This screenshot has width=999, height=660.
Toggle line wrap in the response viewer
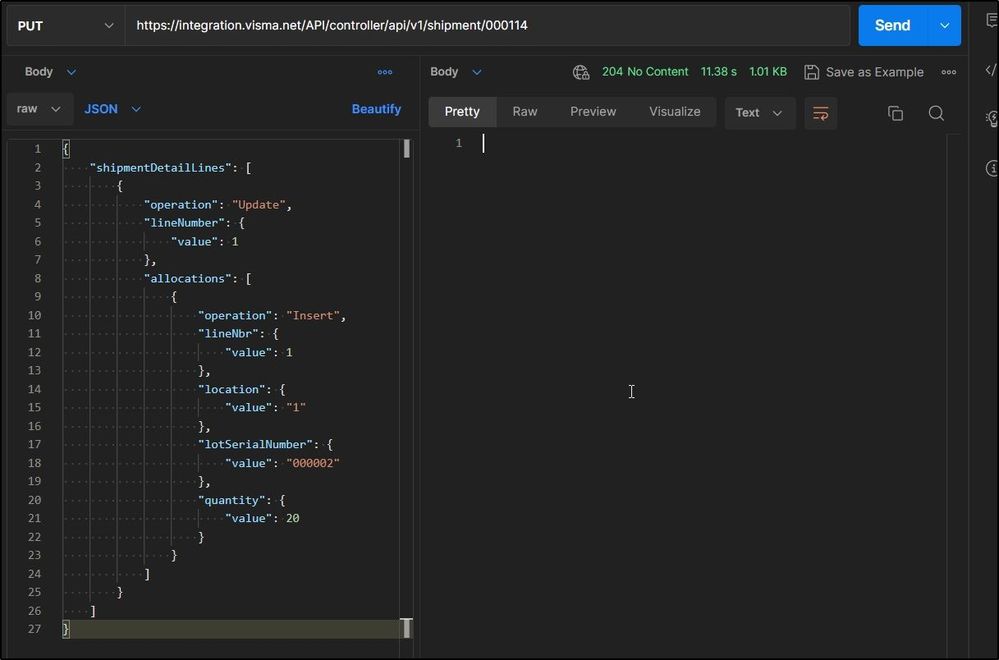coord(820,113)
